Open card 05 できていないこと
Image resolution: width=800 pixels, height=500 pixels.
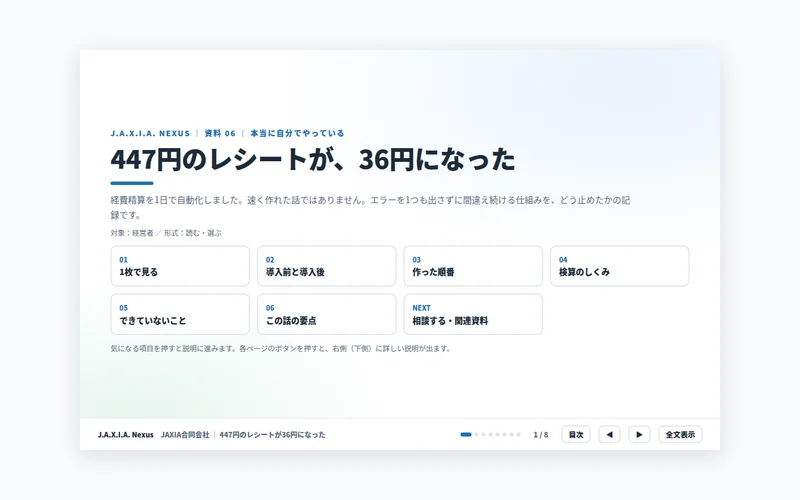(180, 314)
